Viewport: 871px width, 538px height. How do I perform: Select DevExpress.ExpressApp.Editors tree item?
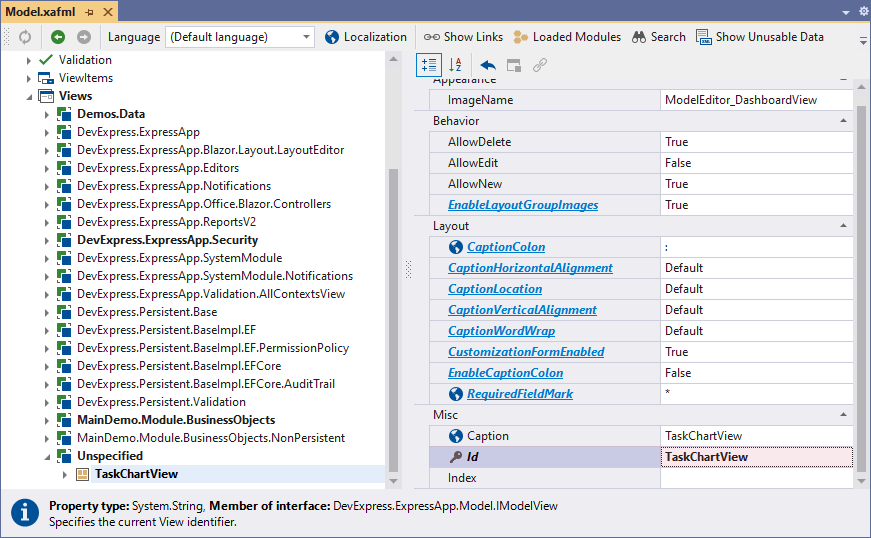158,168
